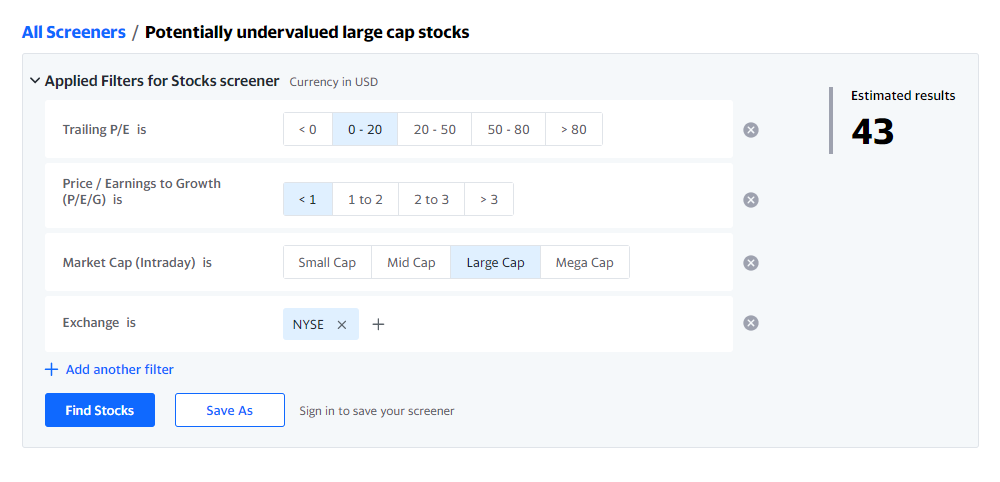The width and height of the screenshot is (1000, 482).
Task: Select PEG ratio greater than 3
Action: [489, 200]
